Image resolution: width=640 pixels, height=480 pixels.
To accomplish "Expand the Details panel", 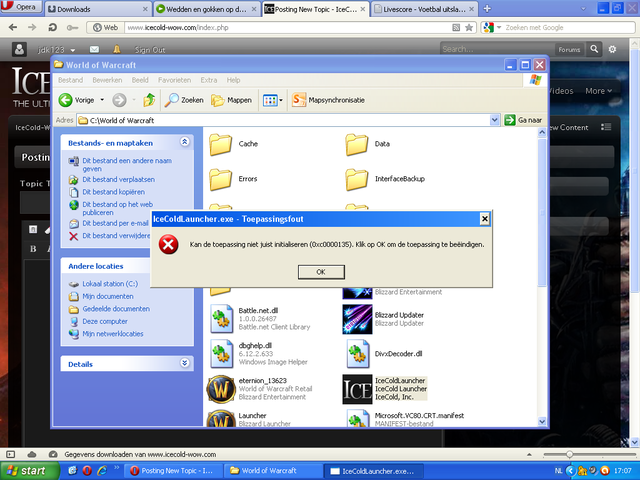I will click(184, 363).
